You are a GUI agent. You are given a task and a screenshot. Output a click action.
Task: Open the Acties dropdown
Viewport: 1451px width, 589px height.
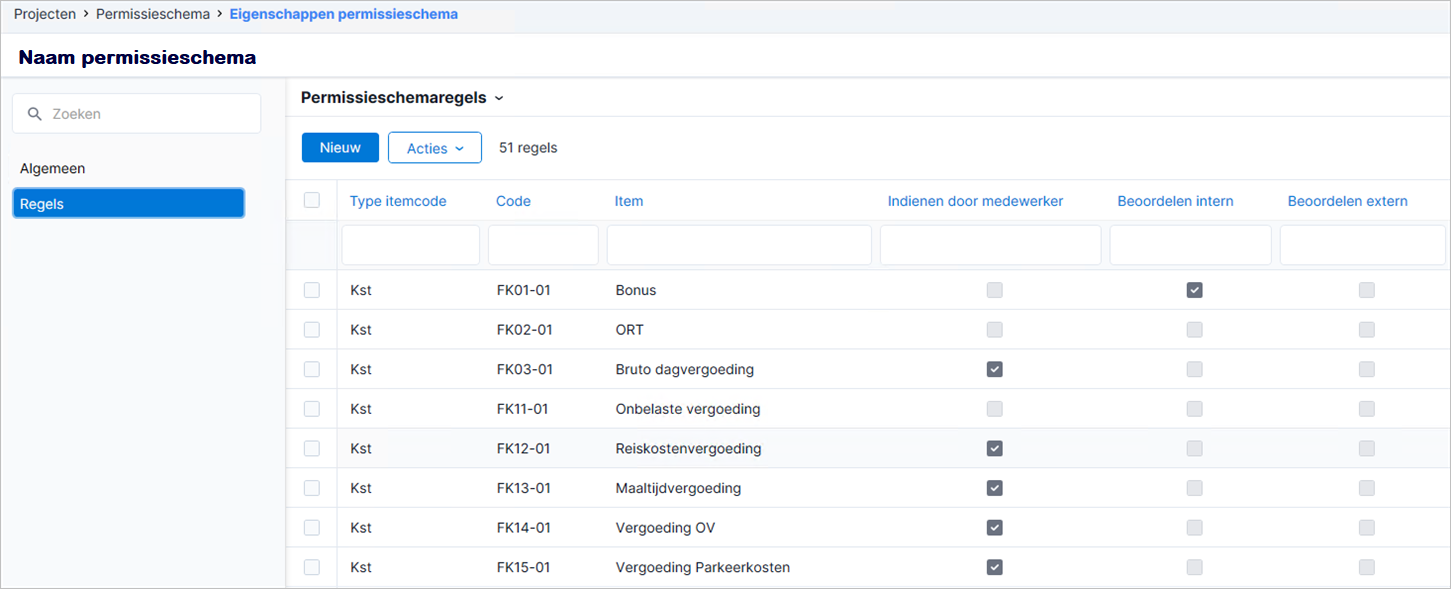(x=435, y=148)
